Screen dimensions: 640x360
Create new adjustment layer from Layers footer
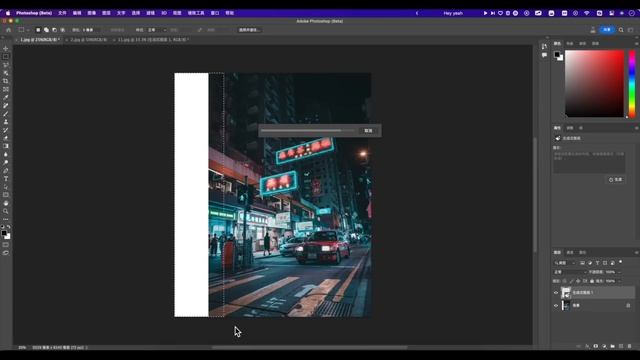click(x=604, y=346)
